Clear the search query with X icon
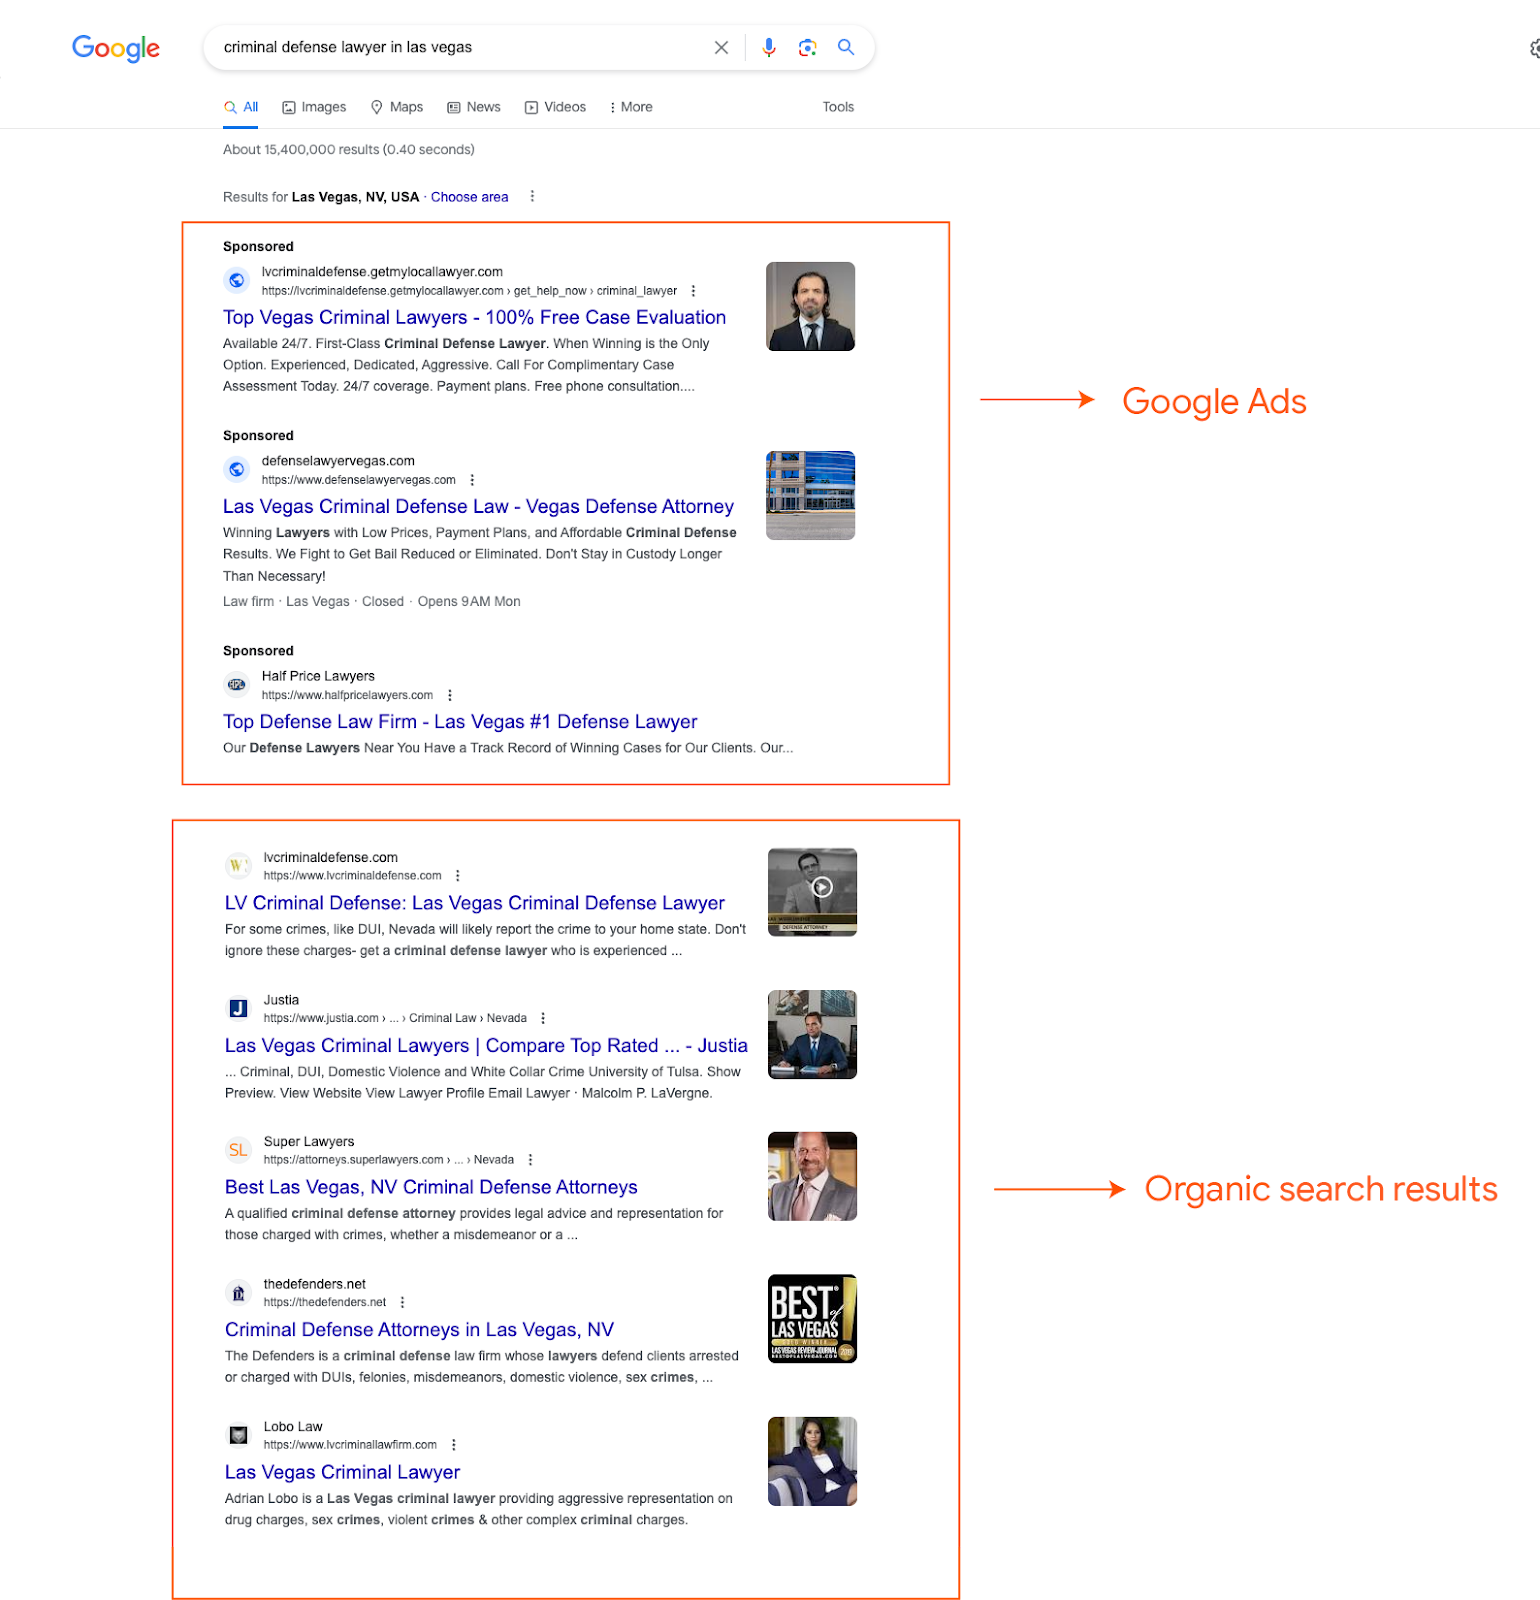Image resolution: width=1540 pixels, height=1600 pixels. click(x=721, y=47)
